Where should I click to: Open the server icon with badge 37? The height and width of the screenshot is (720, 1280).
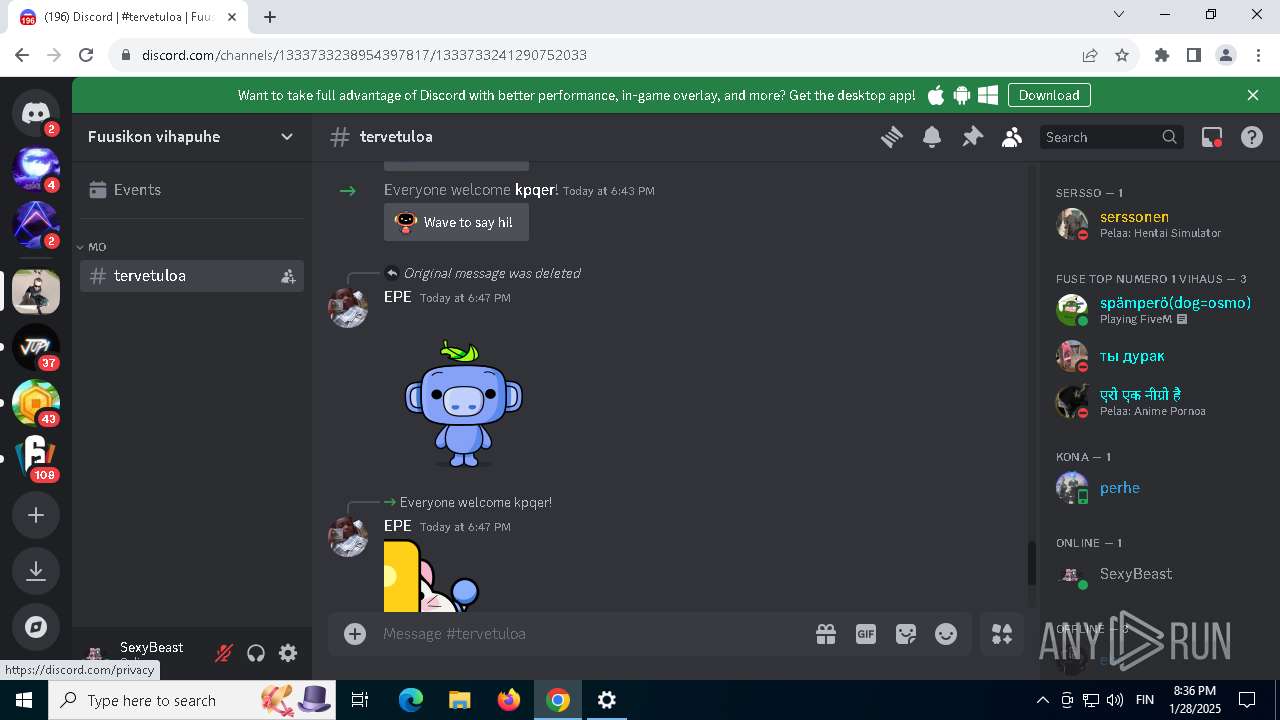point(36,347)
